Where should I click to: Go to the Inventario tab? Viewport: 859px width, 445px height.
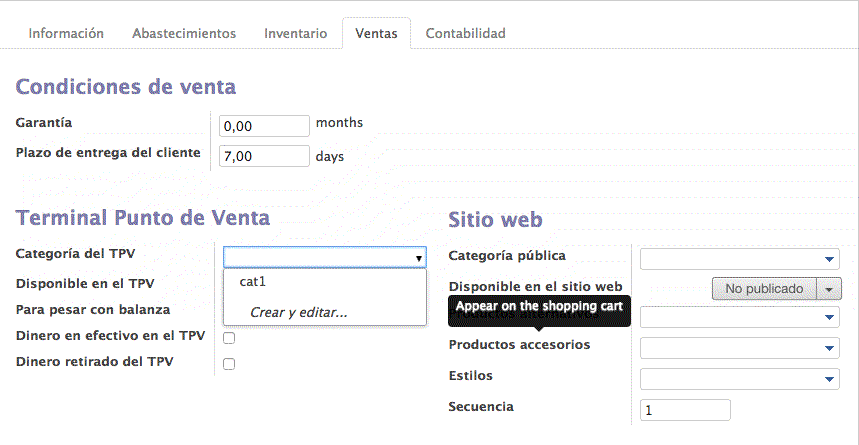click(295, 33)
